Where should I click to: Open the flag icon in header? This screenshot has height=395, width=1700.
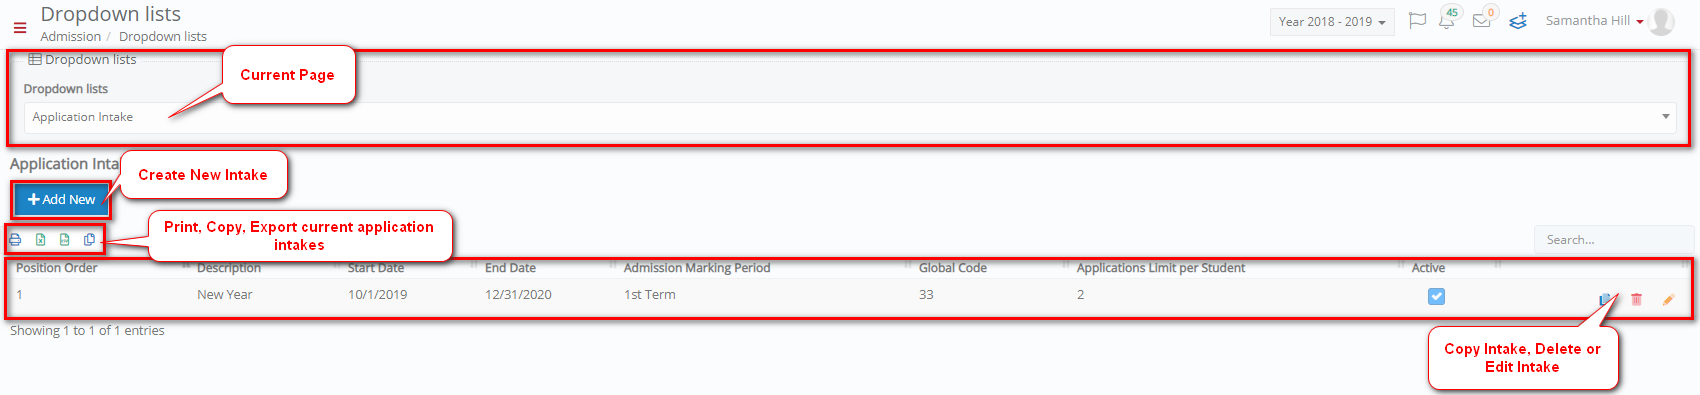click(x=1417, y=21)
